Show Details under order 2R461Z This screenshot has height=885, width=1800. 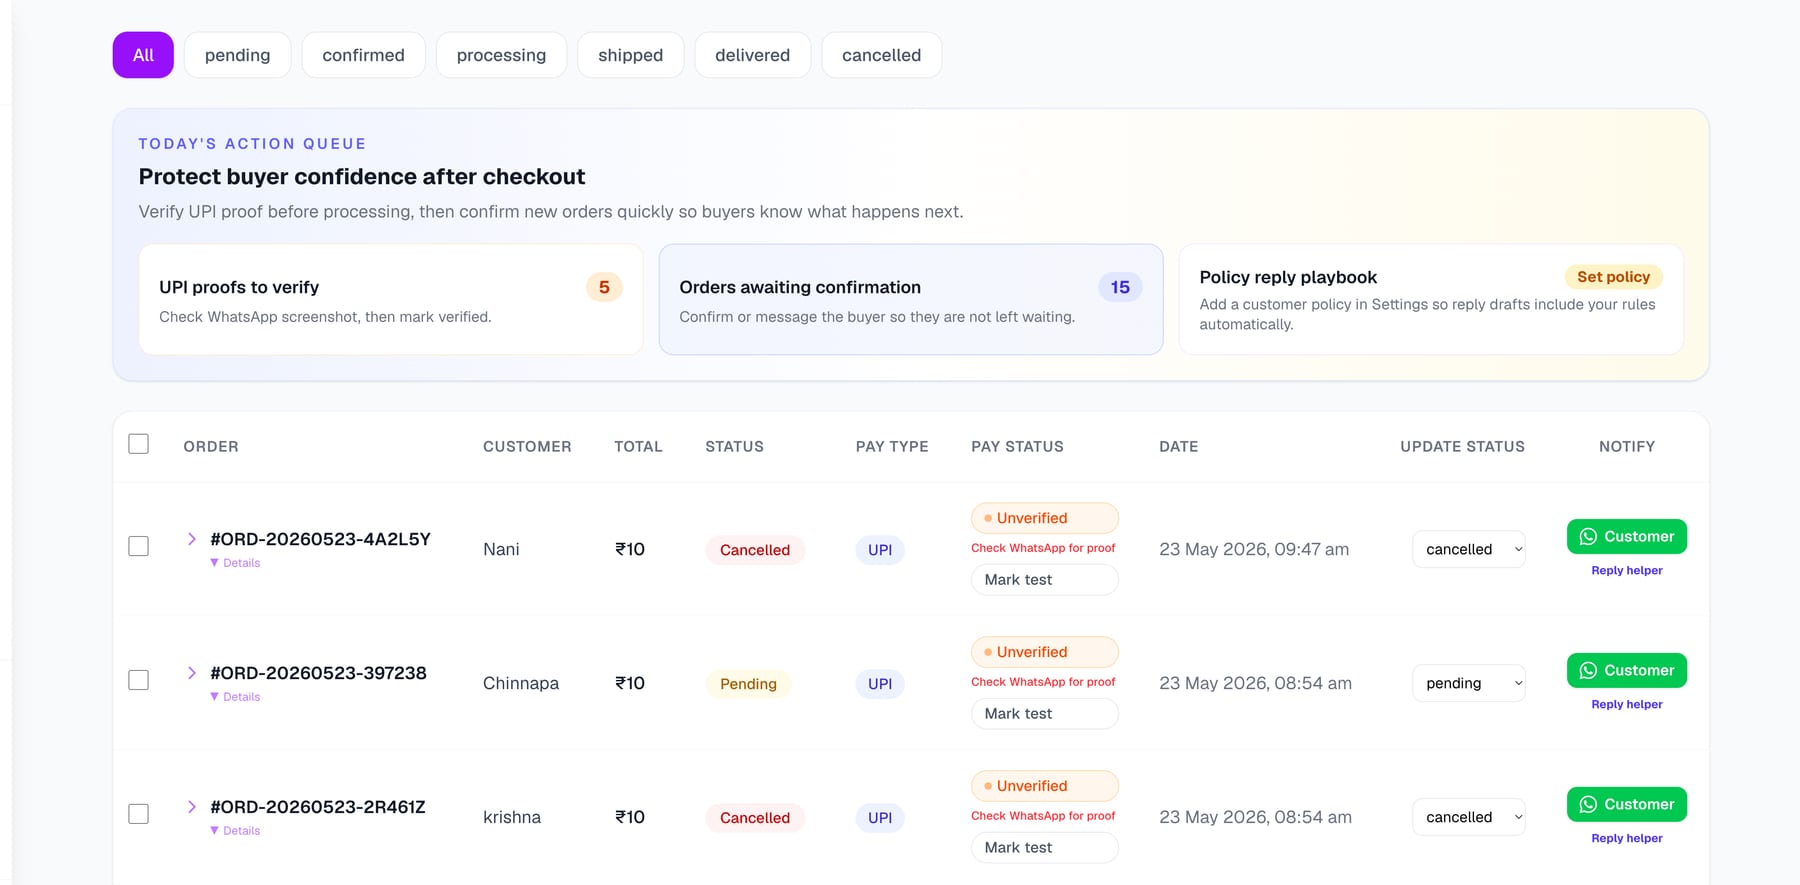coord(235,831)
